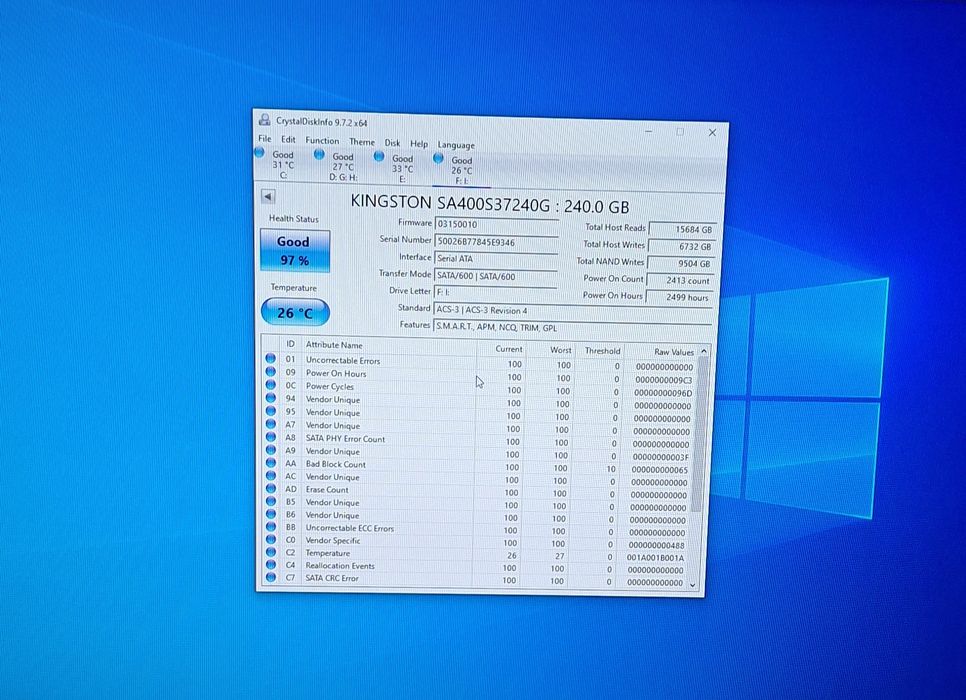Click status icon of attribute B6 row

[x=270, y=513]
